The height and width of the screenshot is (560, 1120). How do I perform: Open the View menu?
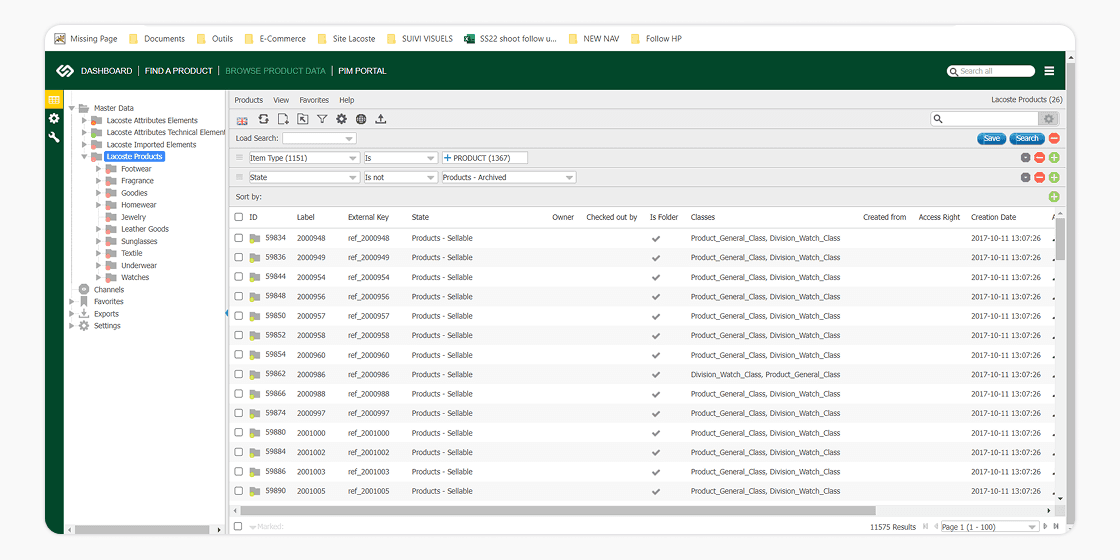(x=281, y=100)
